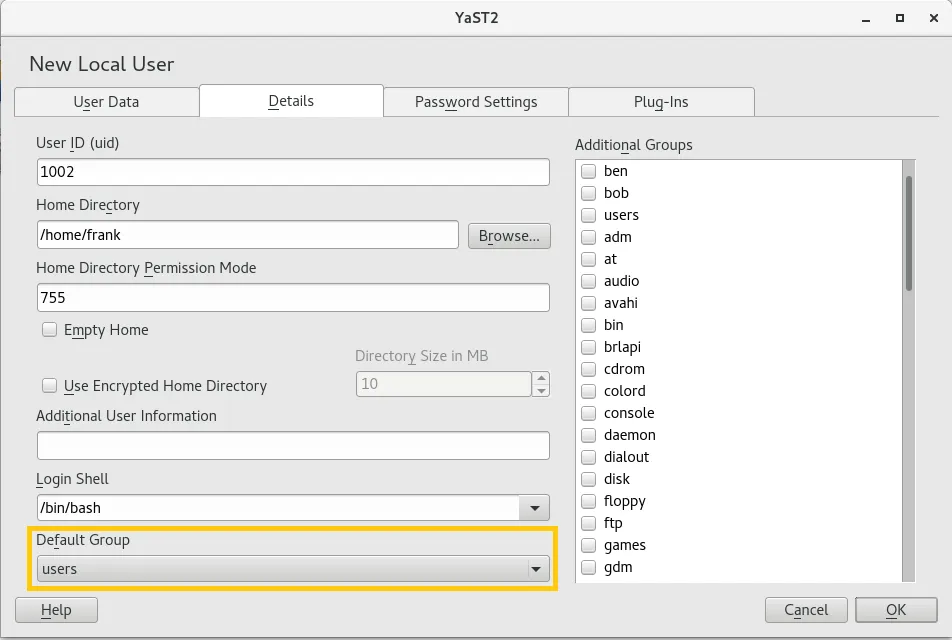Increase Directory Size spinner value
Screen dimensions: 952x640
[x=541, y=378]
